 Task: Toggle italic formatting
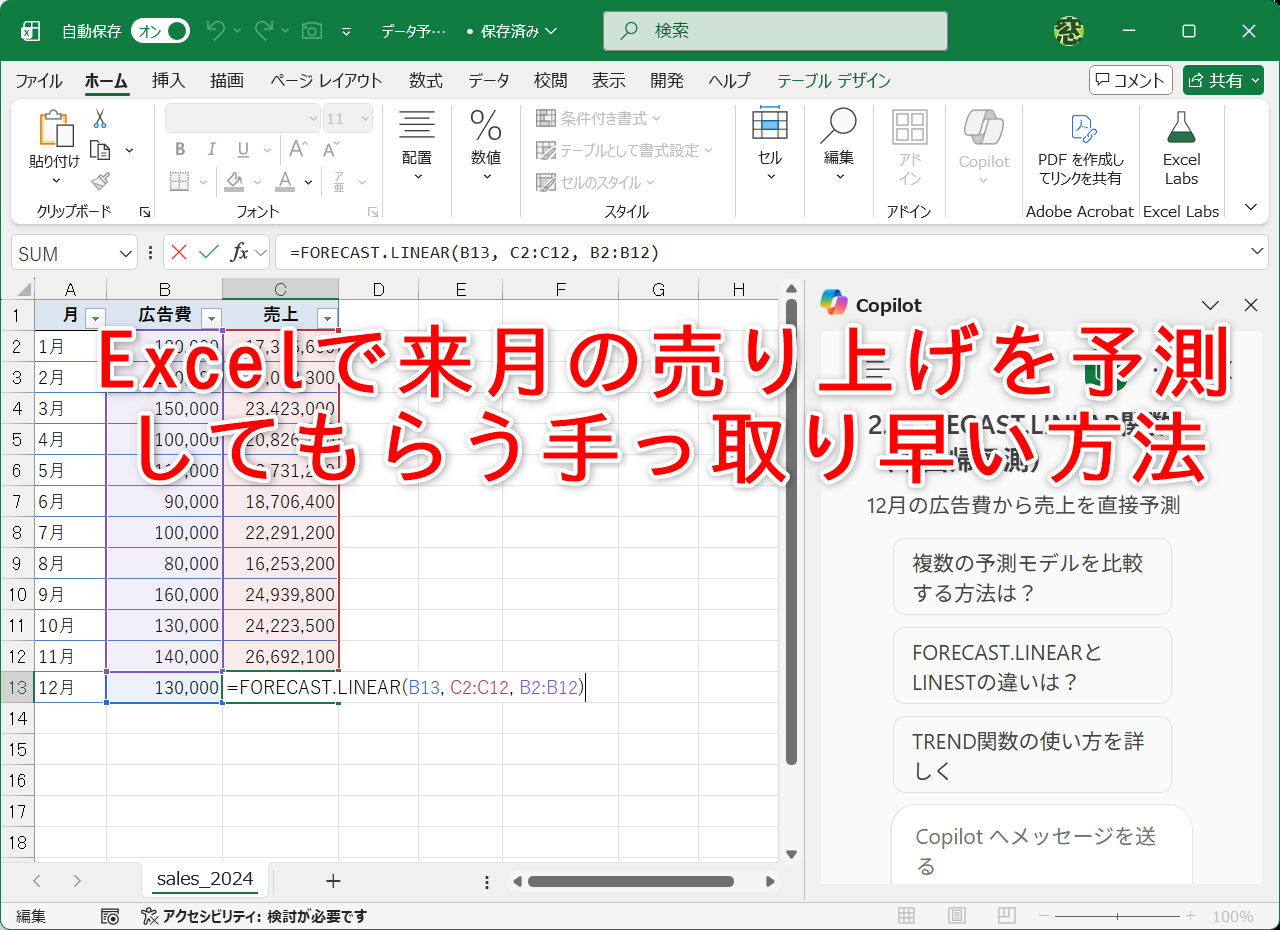tap(211, 148)
